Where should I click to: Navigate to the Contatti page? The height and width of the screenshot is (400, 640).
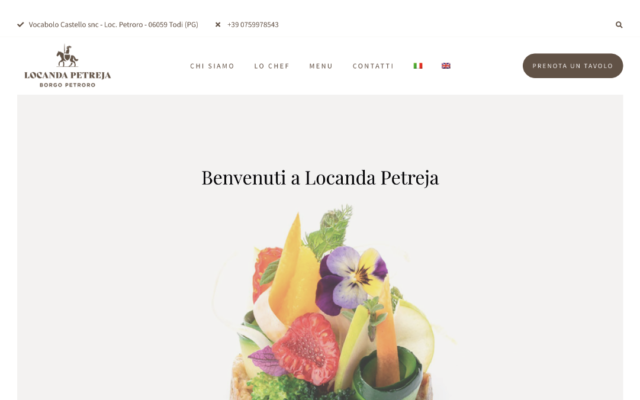click(x=373, y=66)
